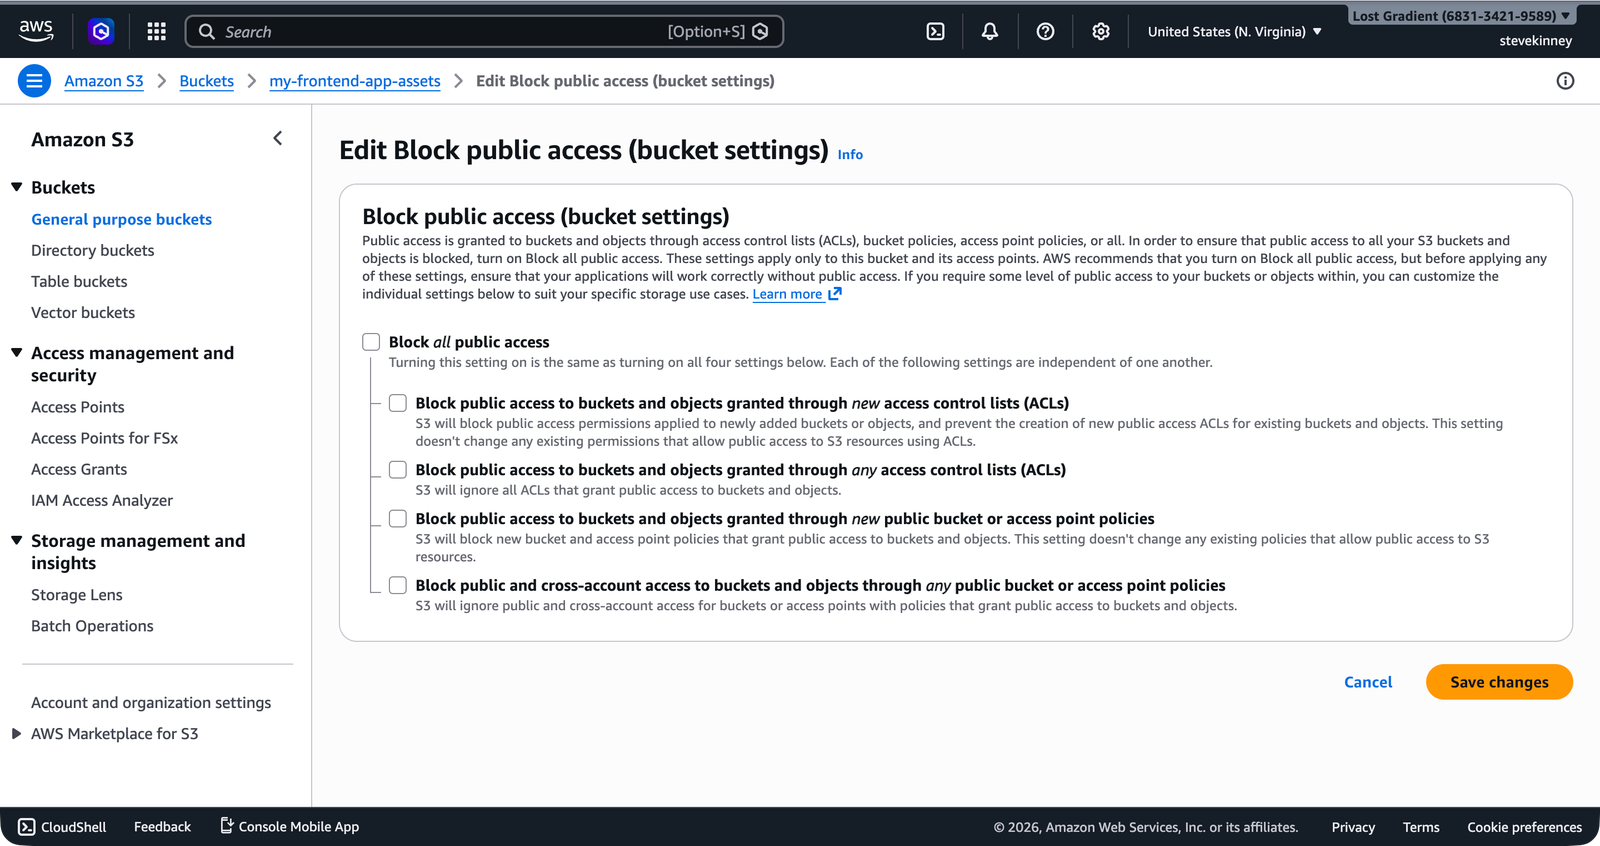This screenshot has width=1600, height=846.
Task: Open Storage Lens
Action: [x=77, y=595]
